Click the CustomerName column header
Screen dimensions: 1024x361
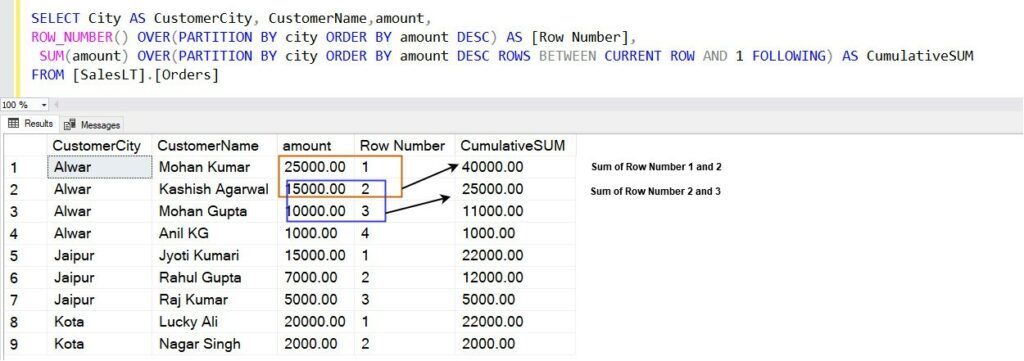[214, 146]
